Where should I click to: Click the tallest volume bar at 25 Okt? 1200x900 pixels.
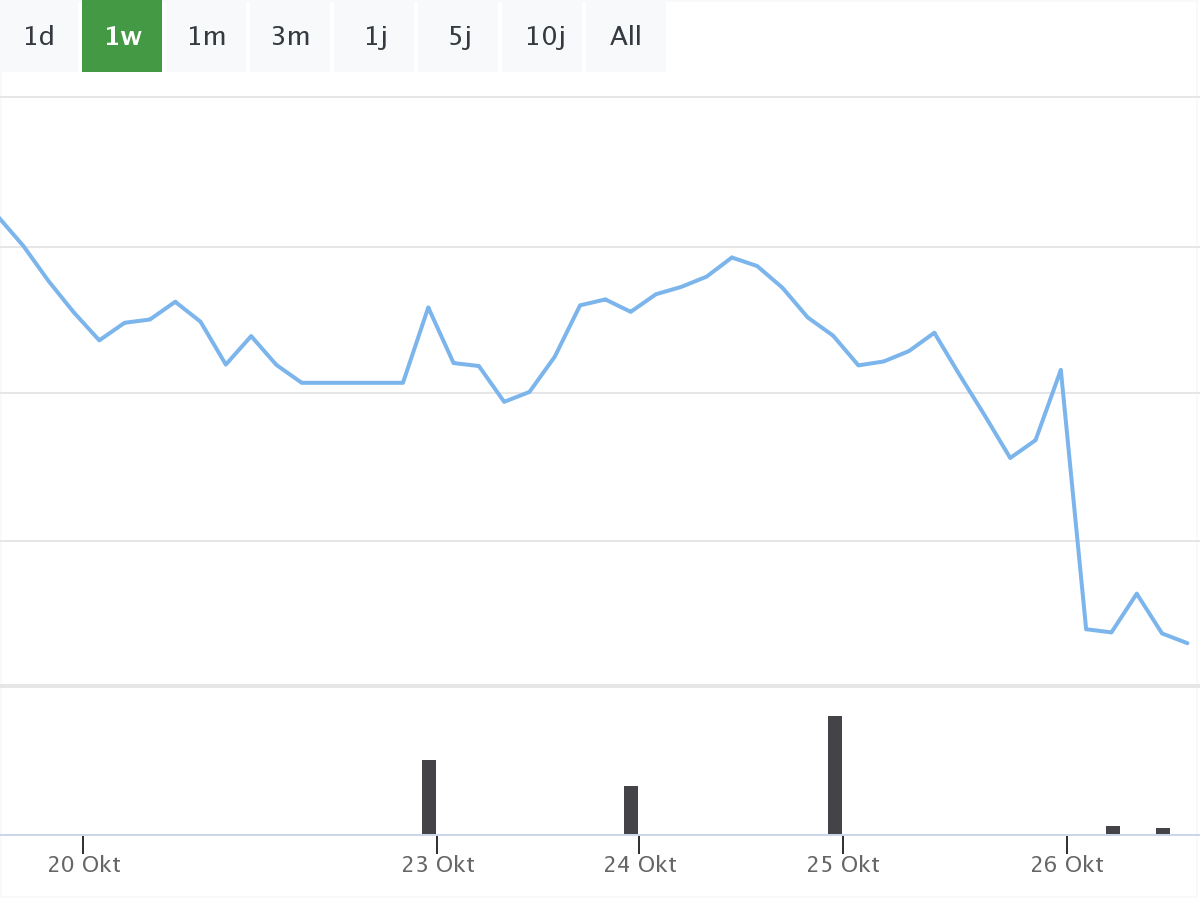[x=835, y=775]
